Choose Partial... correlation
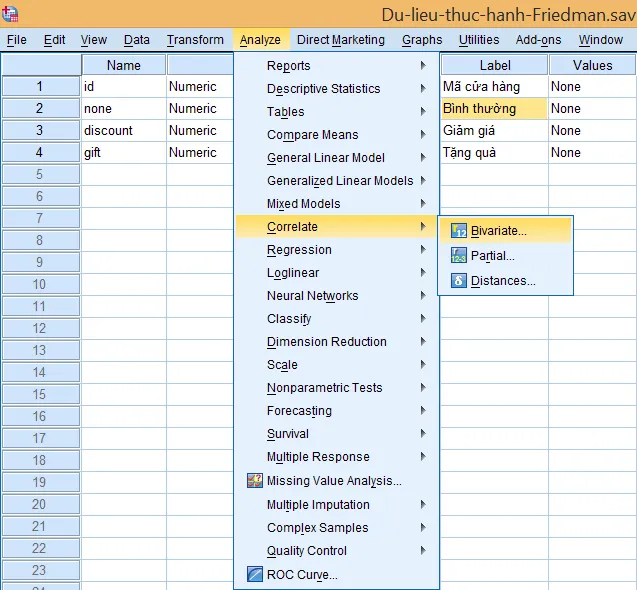Viewport: 637px width, 590px height. pos(505,256)
